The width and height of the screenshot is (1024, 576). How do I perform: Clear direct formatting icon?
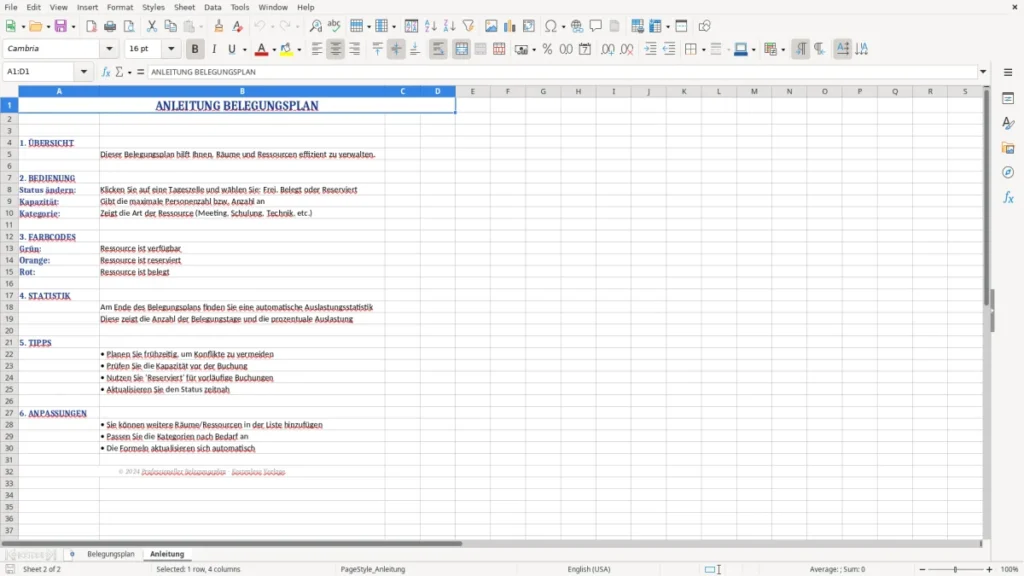tap(238, 26)
